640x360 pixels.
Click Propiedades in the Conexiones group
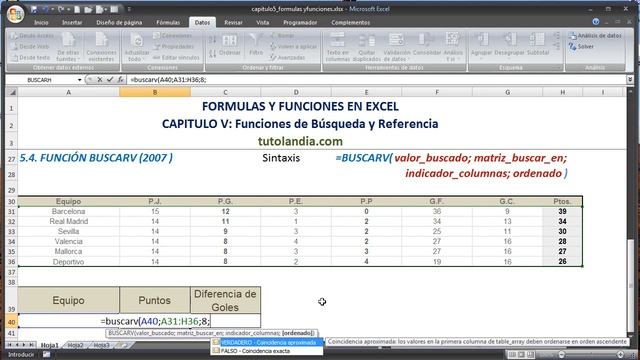tap(174, 47)
